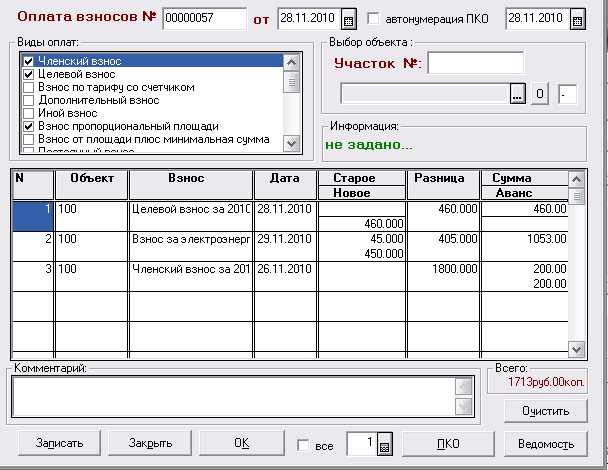Click the ellipsis browse button for object
Viewport: 608px width, 470px height.
[x=517, y=94]
